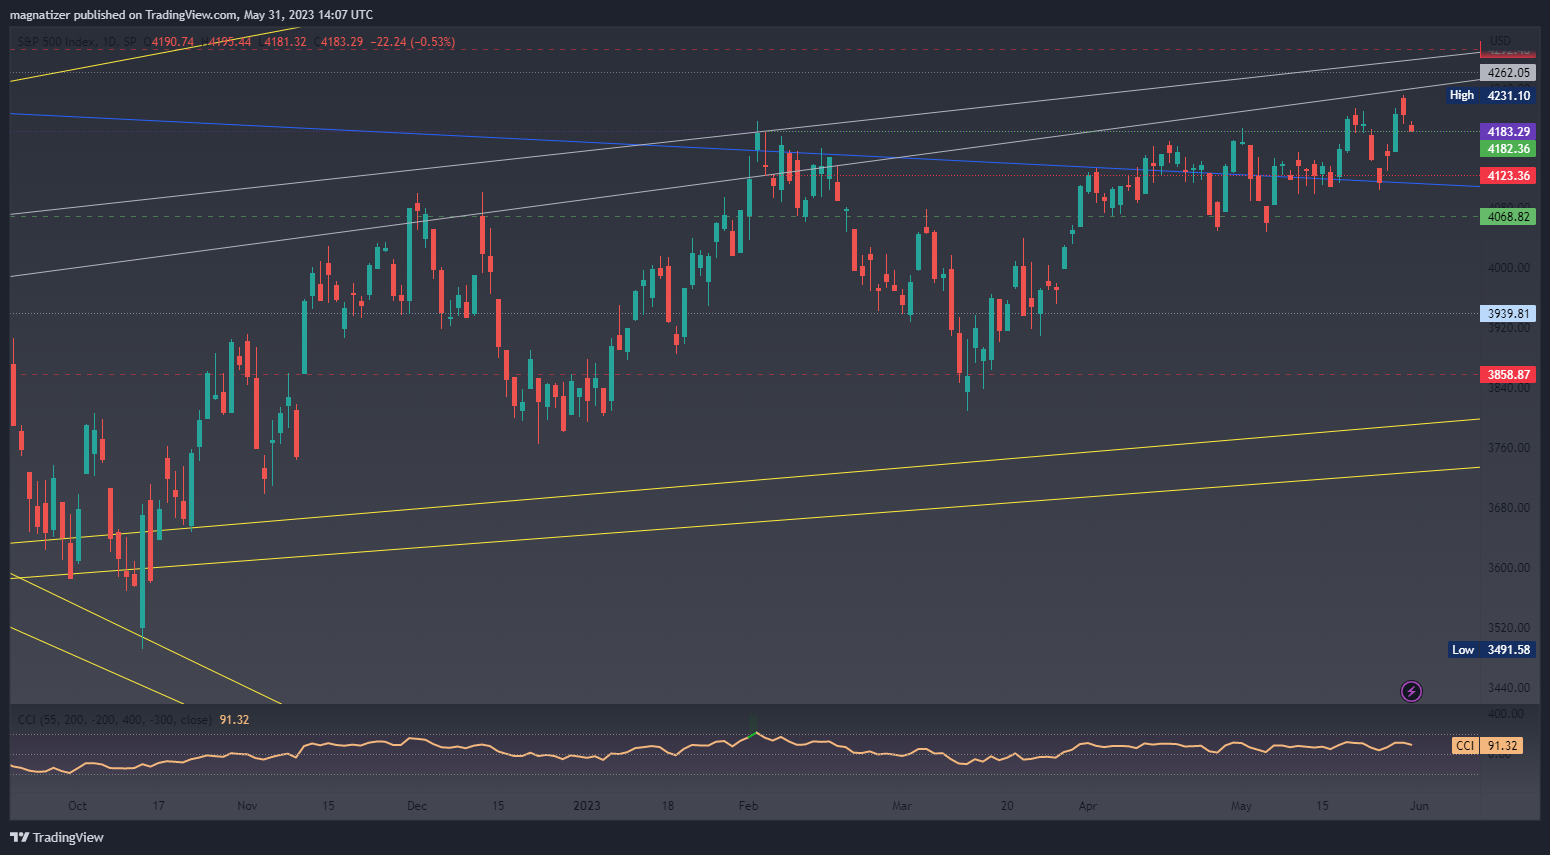Click the Jun label on the time axis
Viewport: 1550px width, 855px height.
[1419, 806]
